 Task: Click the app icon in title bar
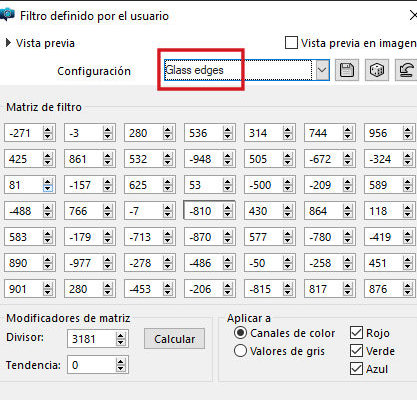click(x=7, y=15)
